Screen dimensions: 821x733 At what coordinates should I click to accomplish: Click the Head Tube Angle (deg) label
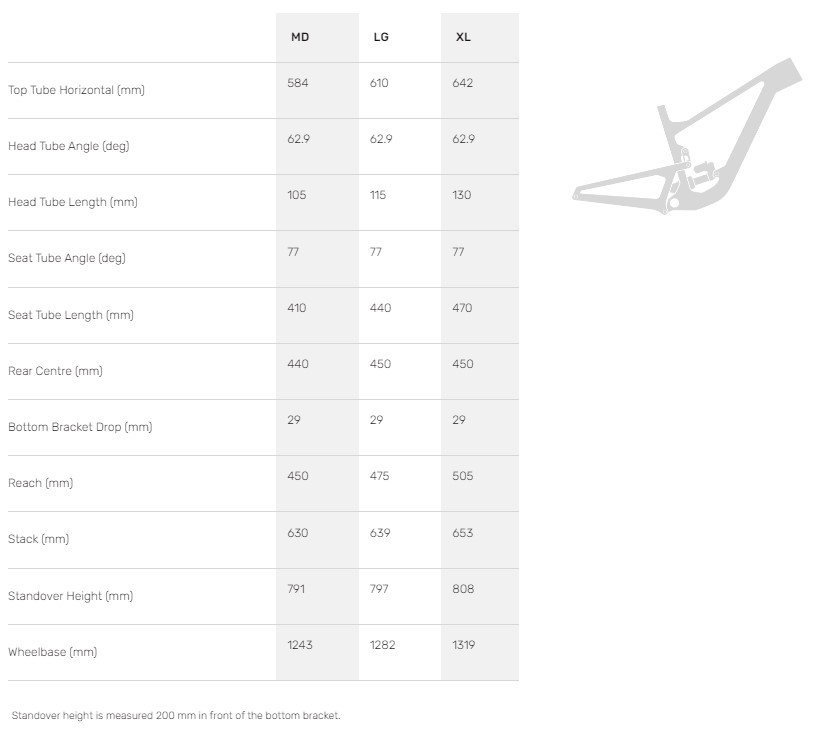tap(68, 146)
